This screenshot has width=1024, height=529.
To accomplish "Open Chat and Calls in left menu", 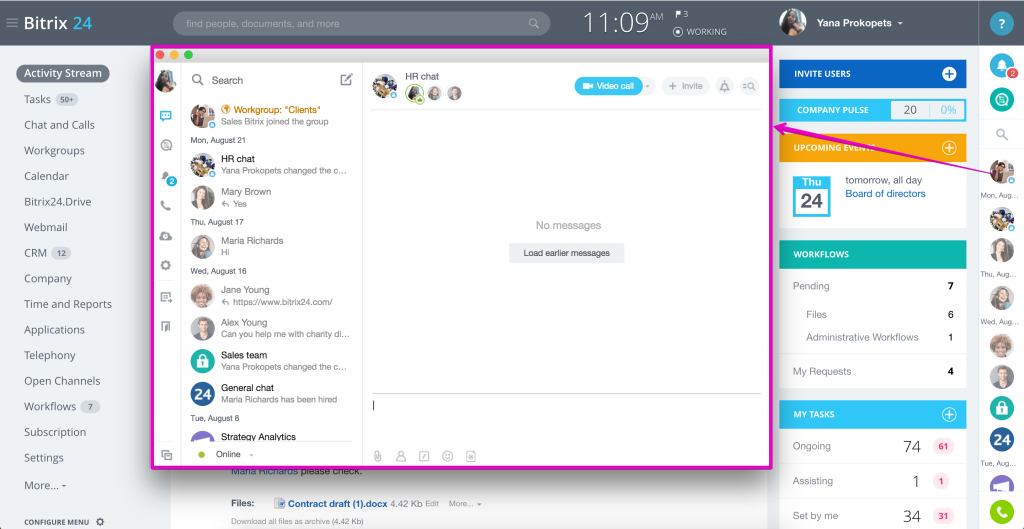I will click(x=59, y=125).
